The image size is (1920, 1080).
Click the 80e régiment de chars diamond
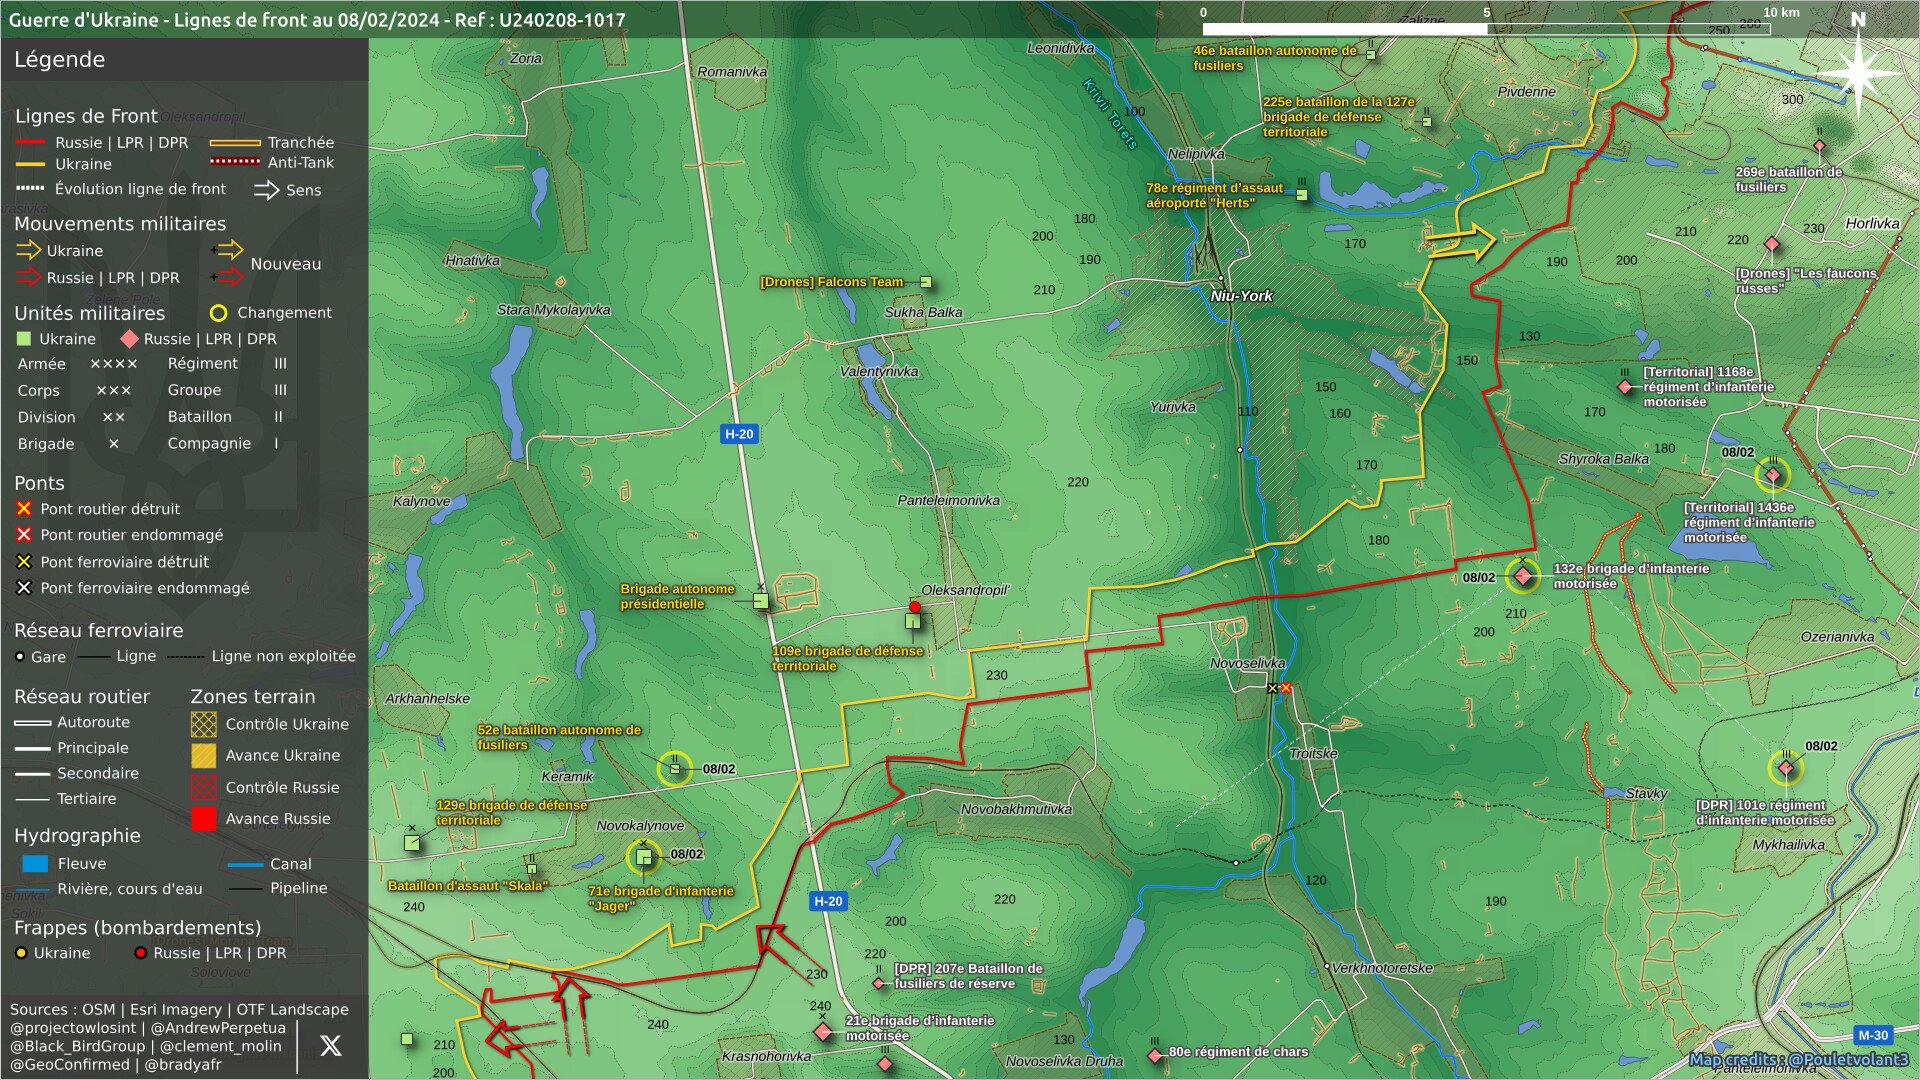coord(1155,1055)
